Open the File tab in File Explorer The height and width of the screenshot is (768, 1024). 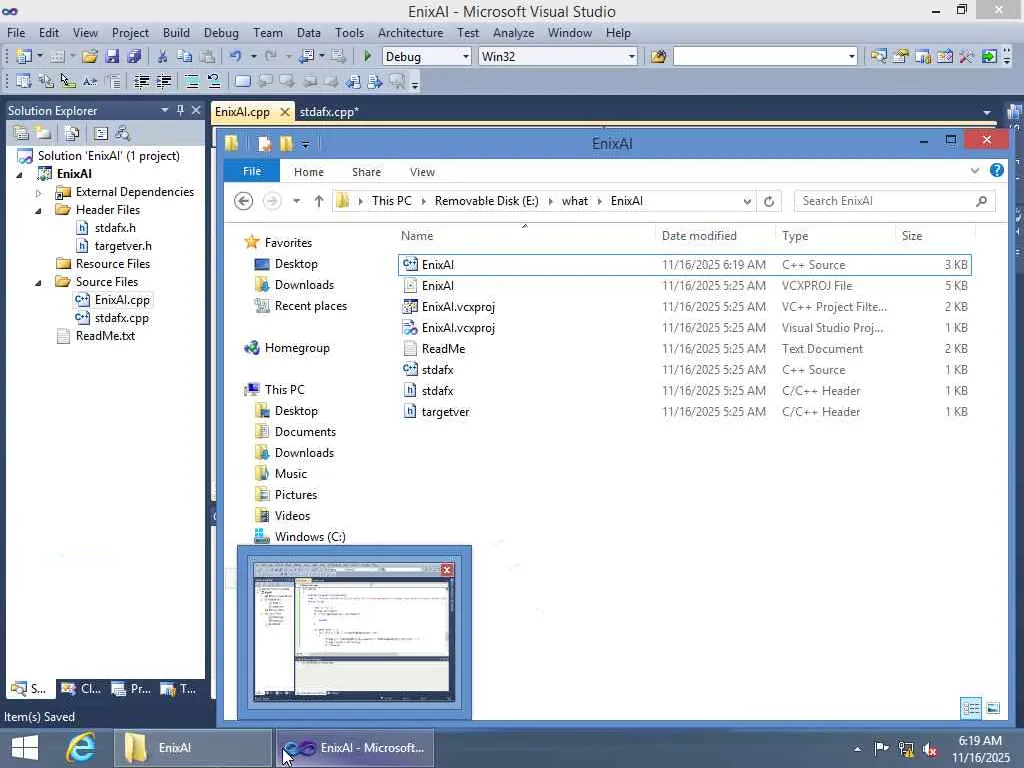[x=252, y=171]
